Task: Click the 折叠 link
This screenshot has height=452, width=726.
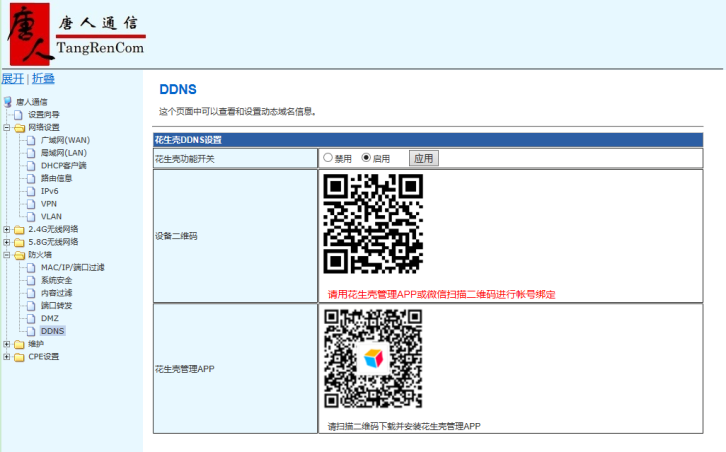Action: pyautogui.click(x=43, y=79)
